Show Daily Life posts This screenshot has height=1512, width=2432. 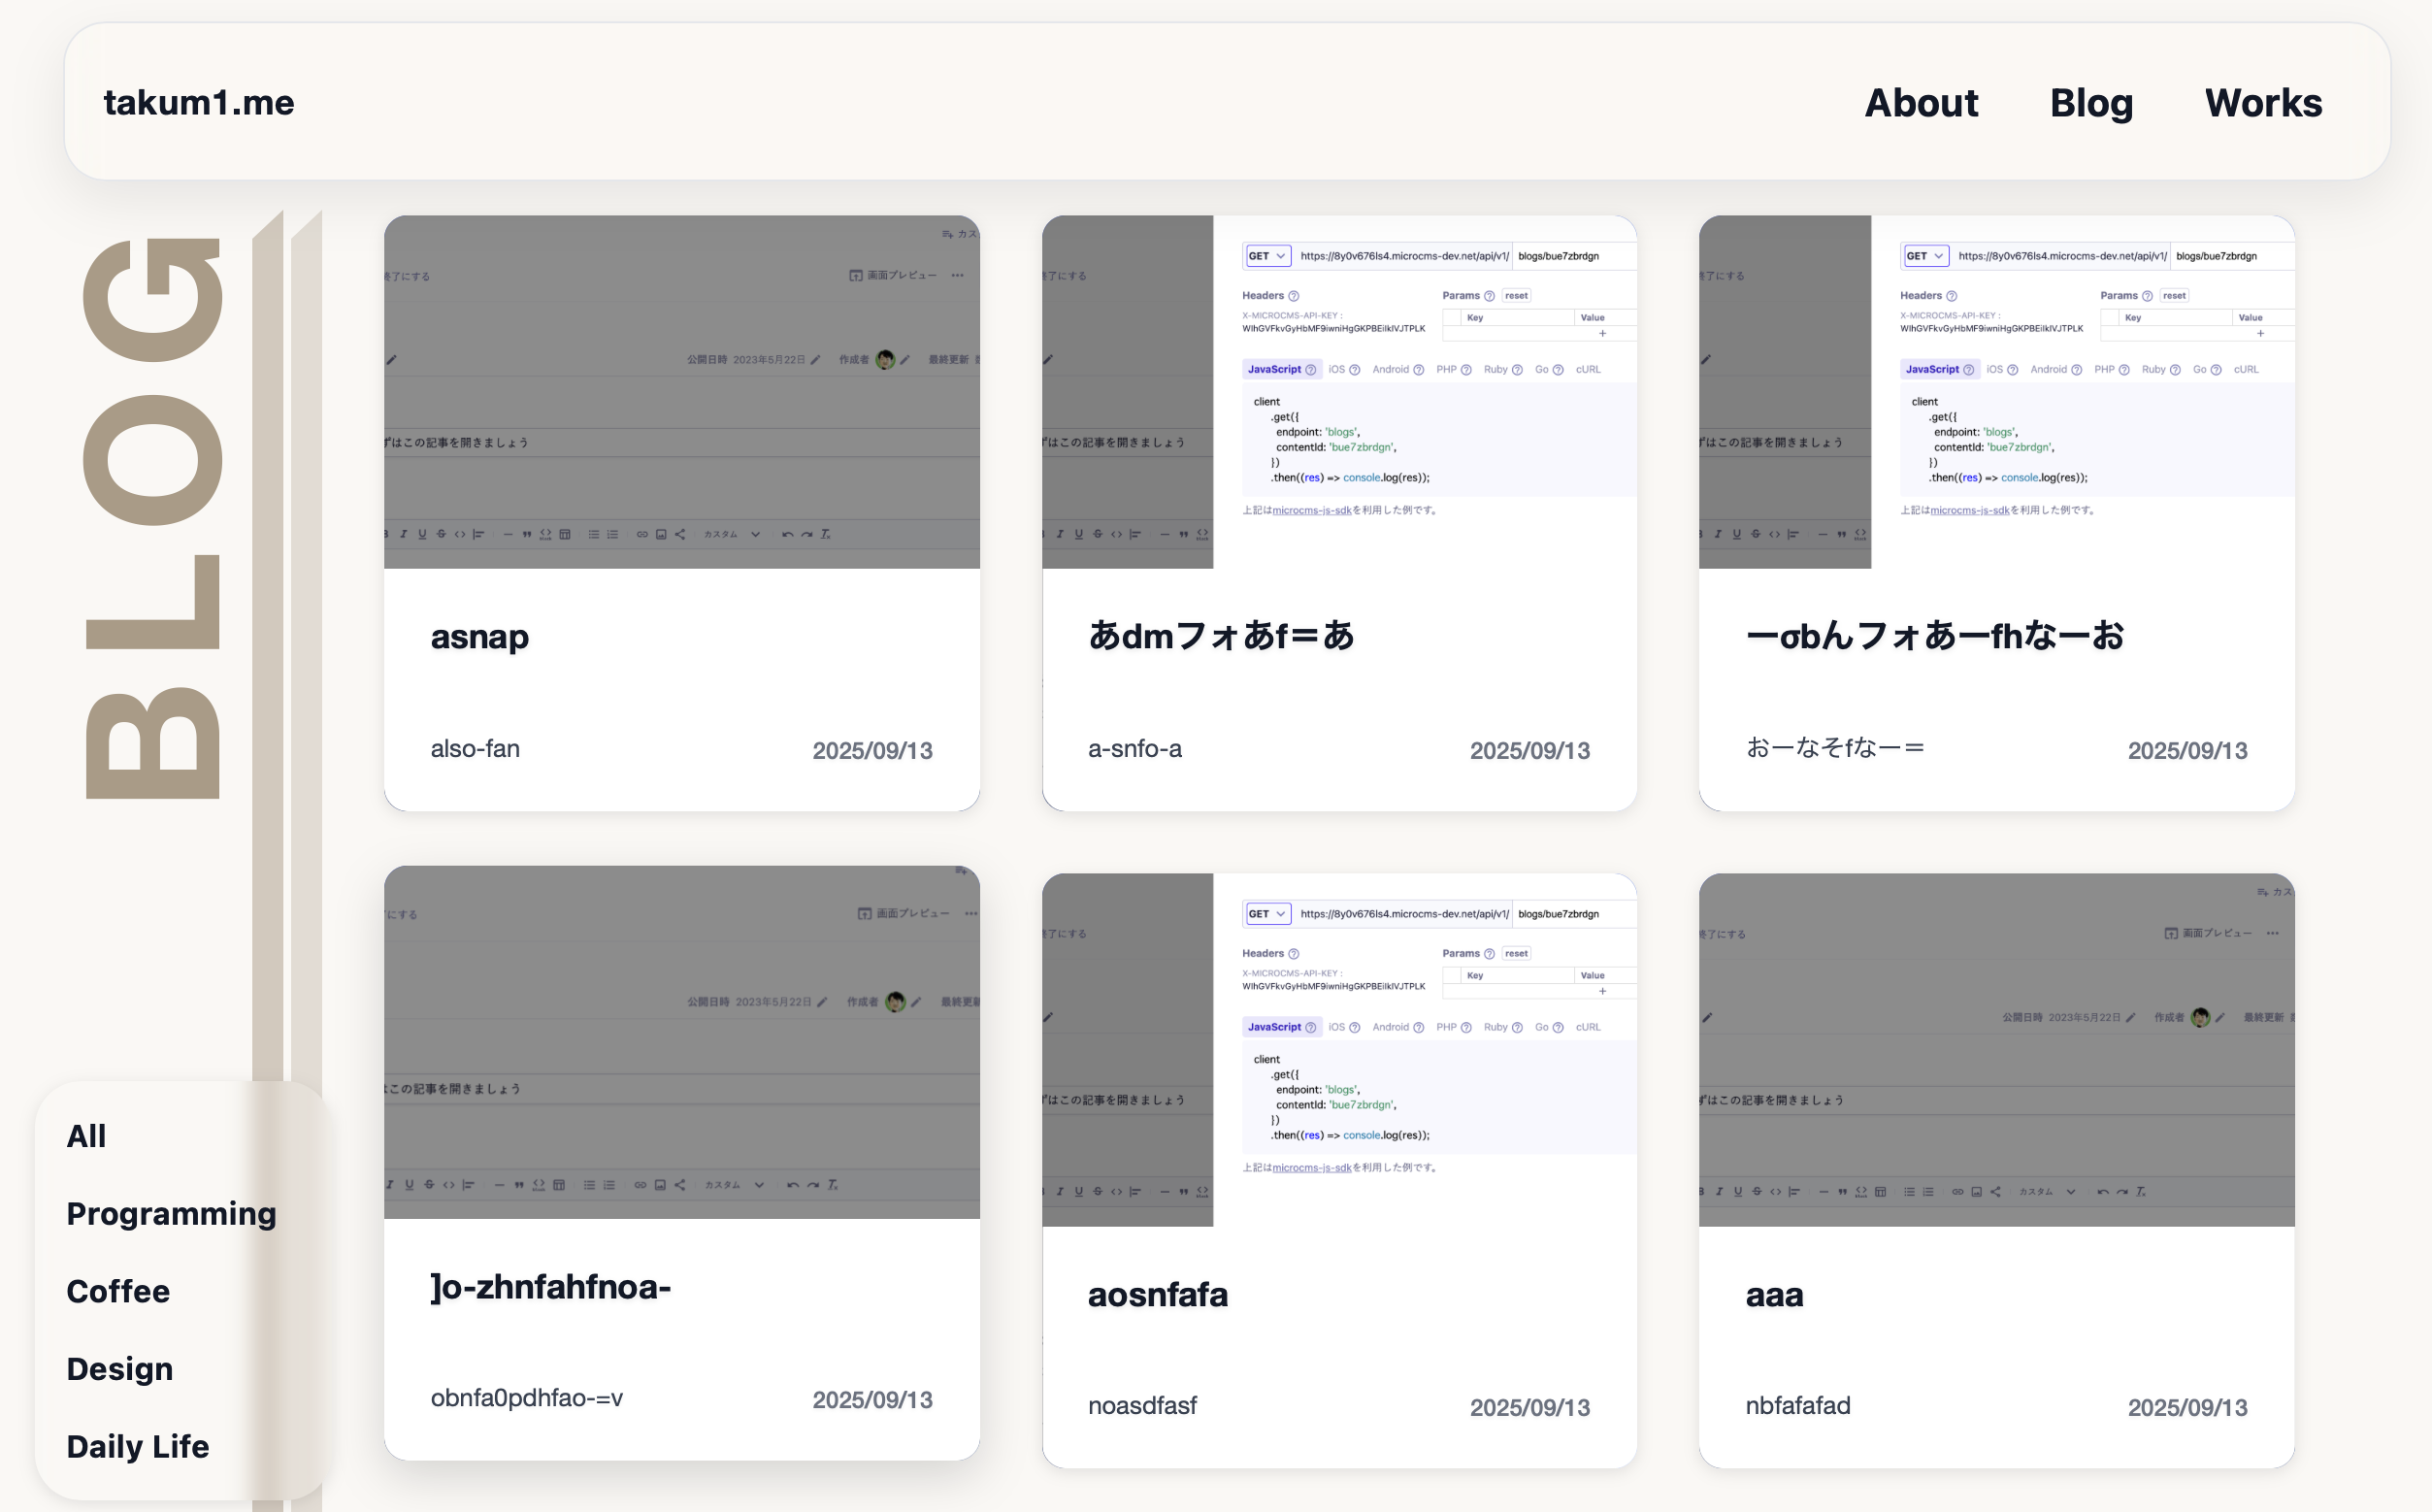pos(138,1446)
